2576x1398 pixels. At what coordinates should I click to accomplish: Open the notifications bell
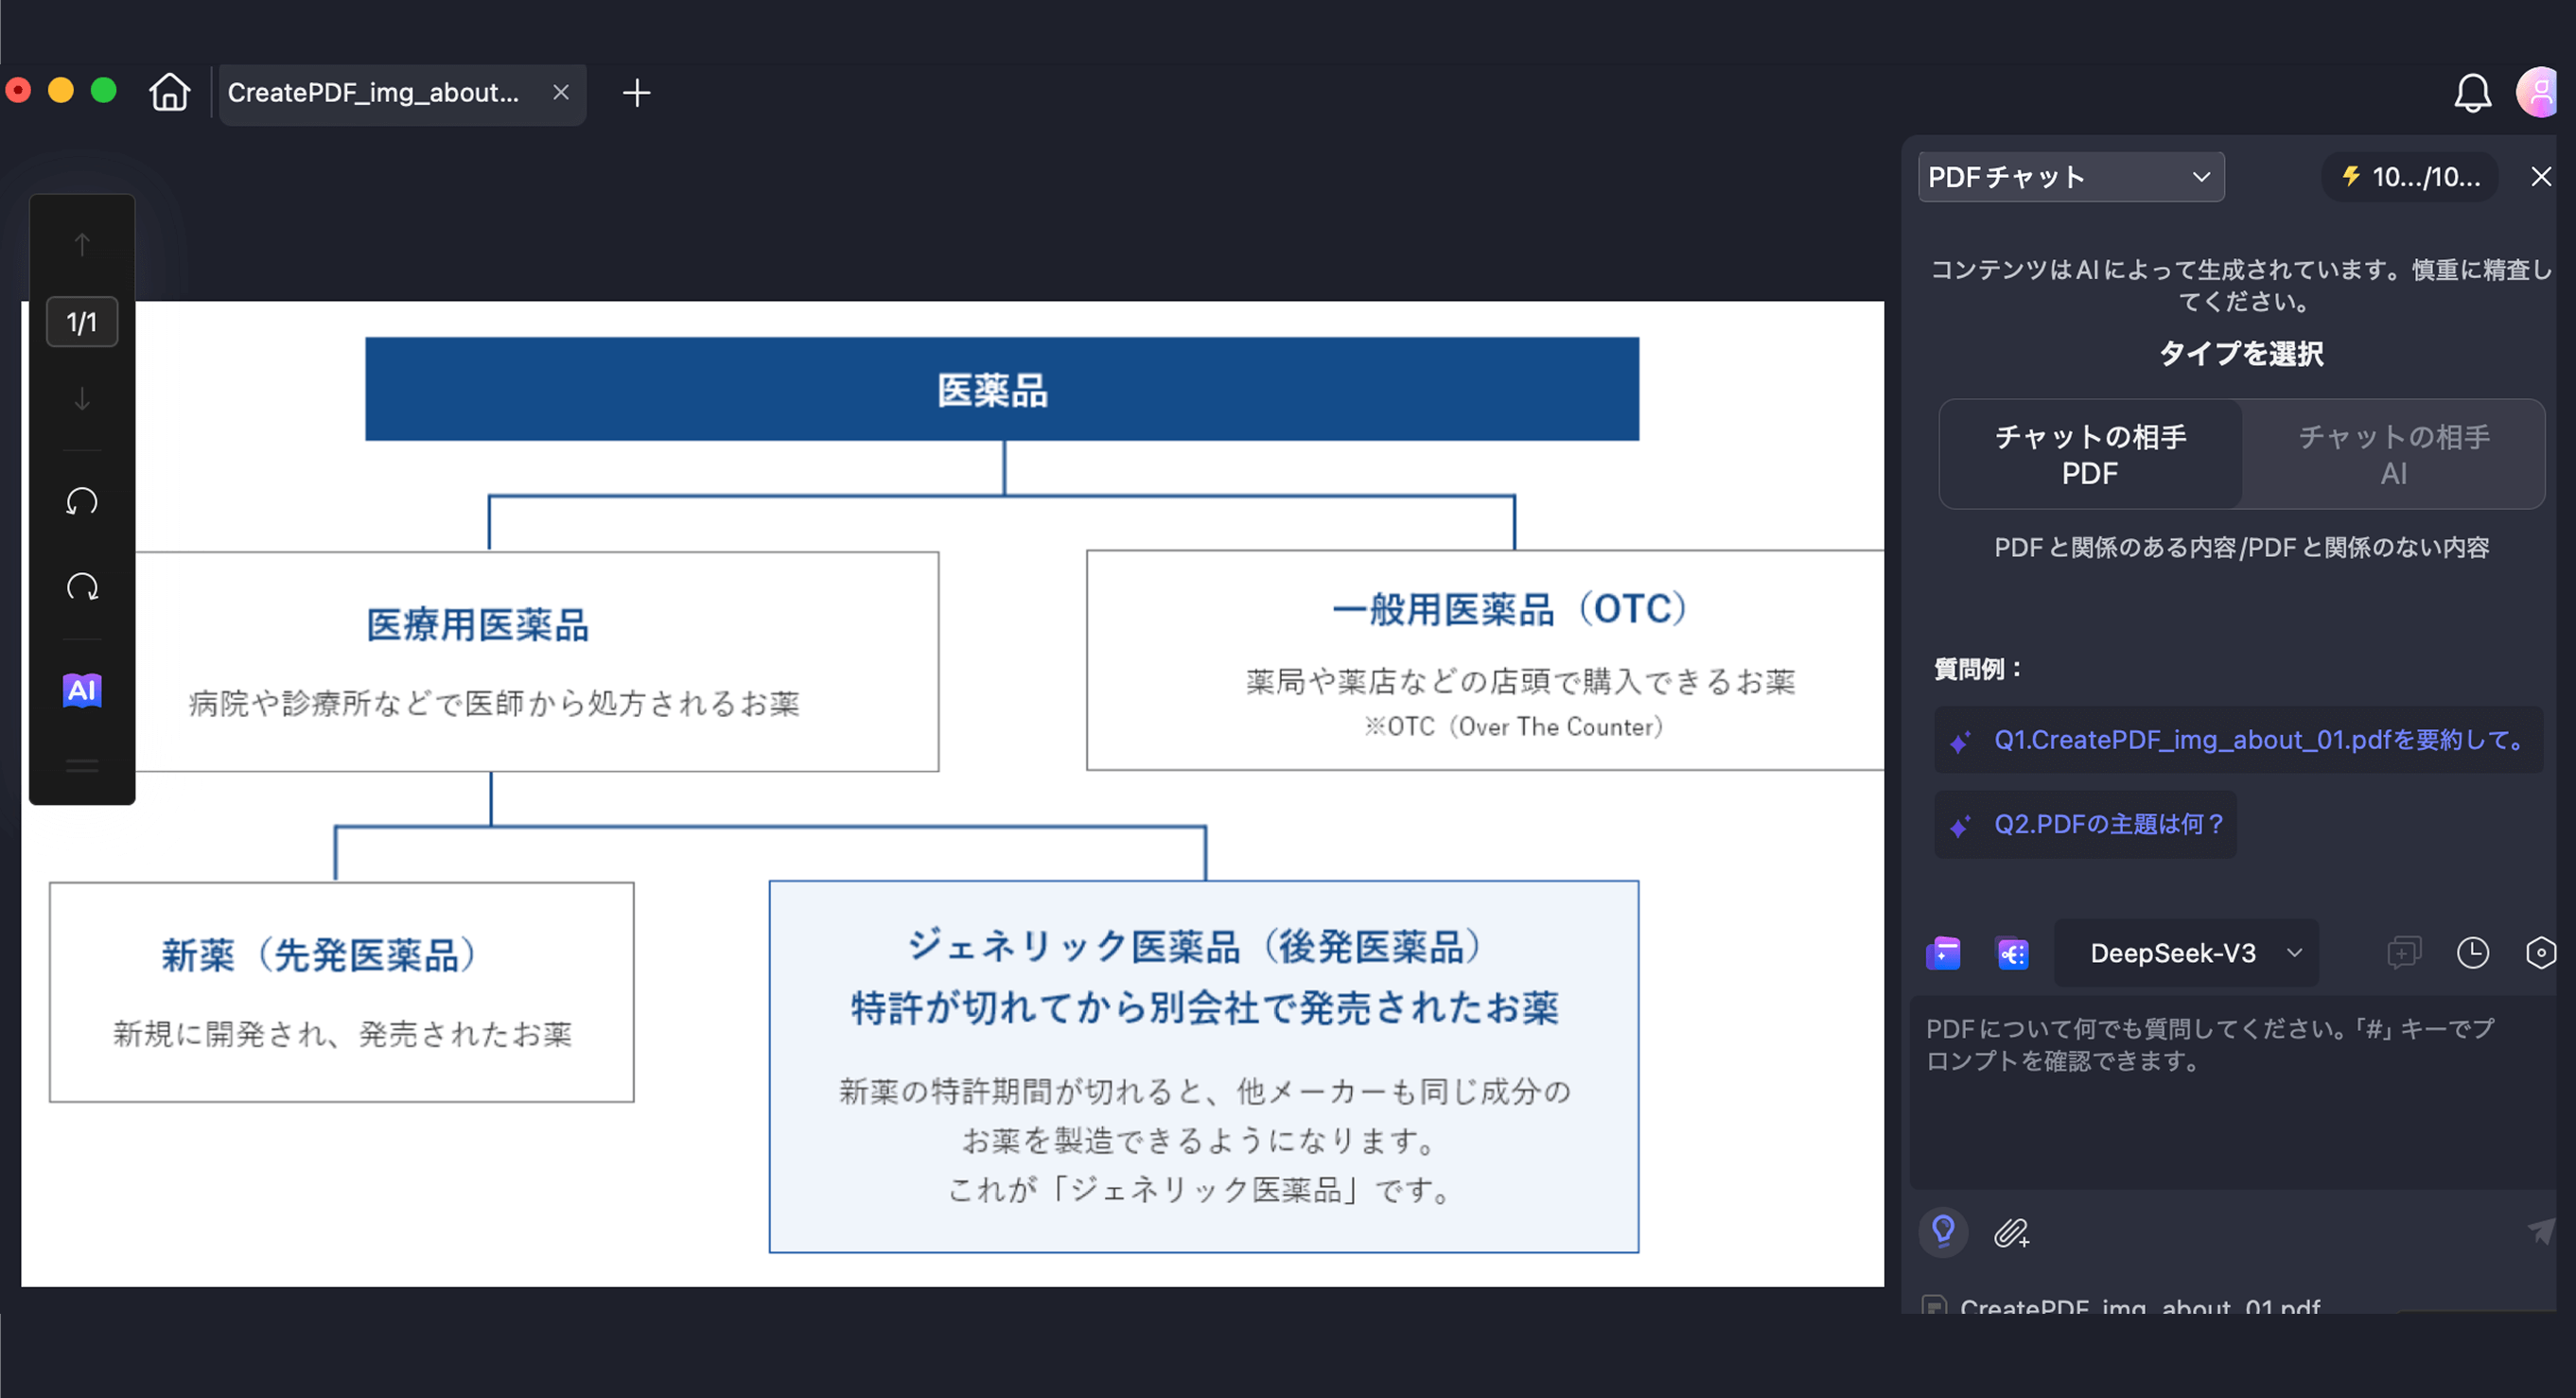coord(2471,93)
